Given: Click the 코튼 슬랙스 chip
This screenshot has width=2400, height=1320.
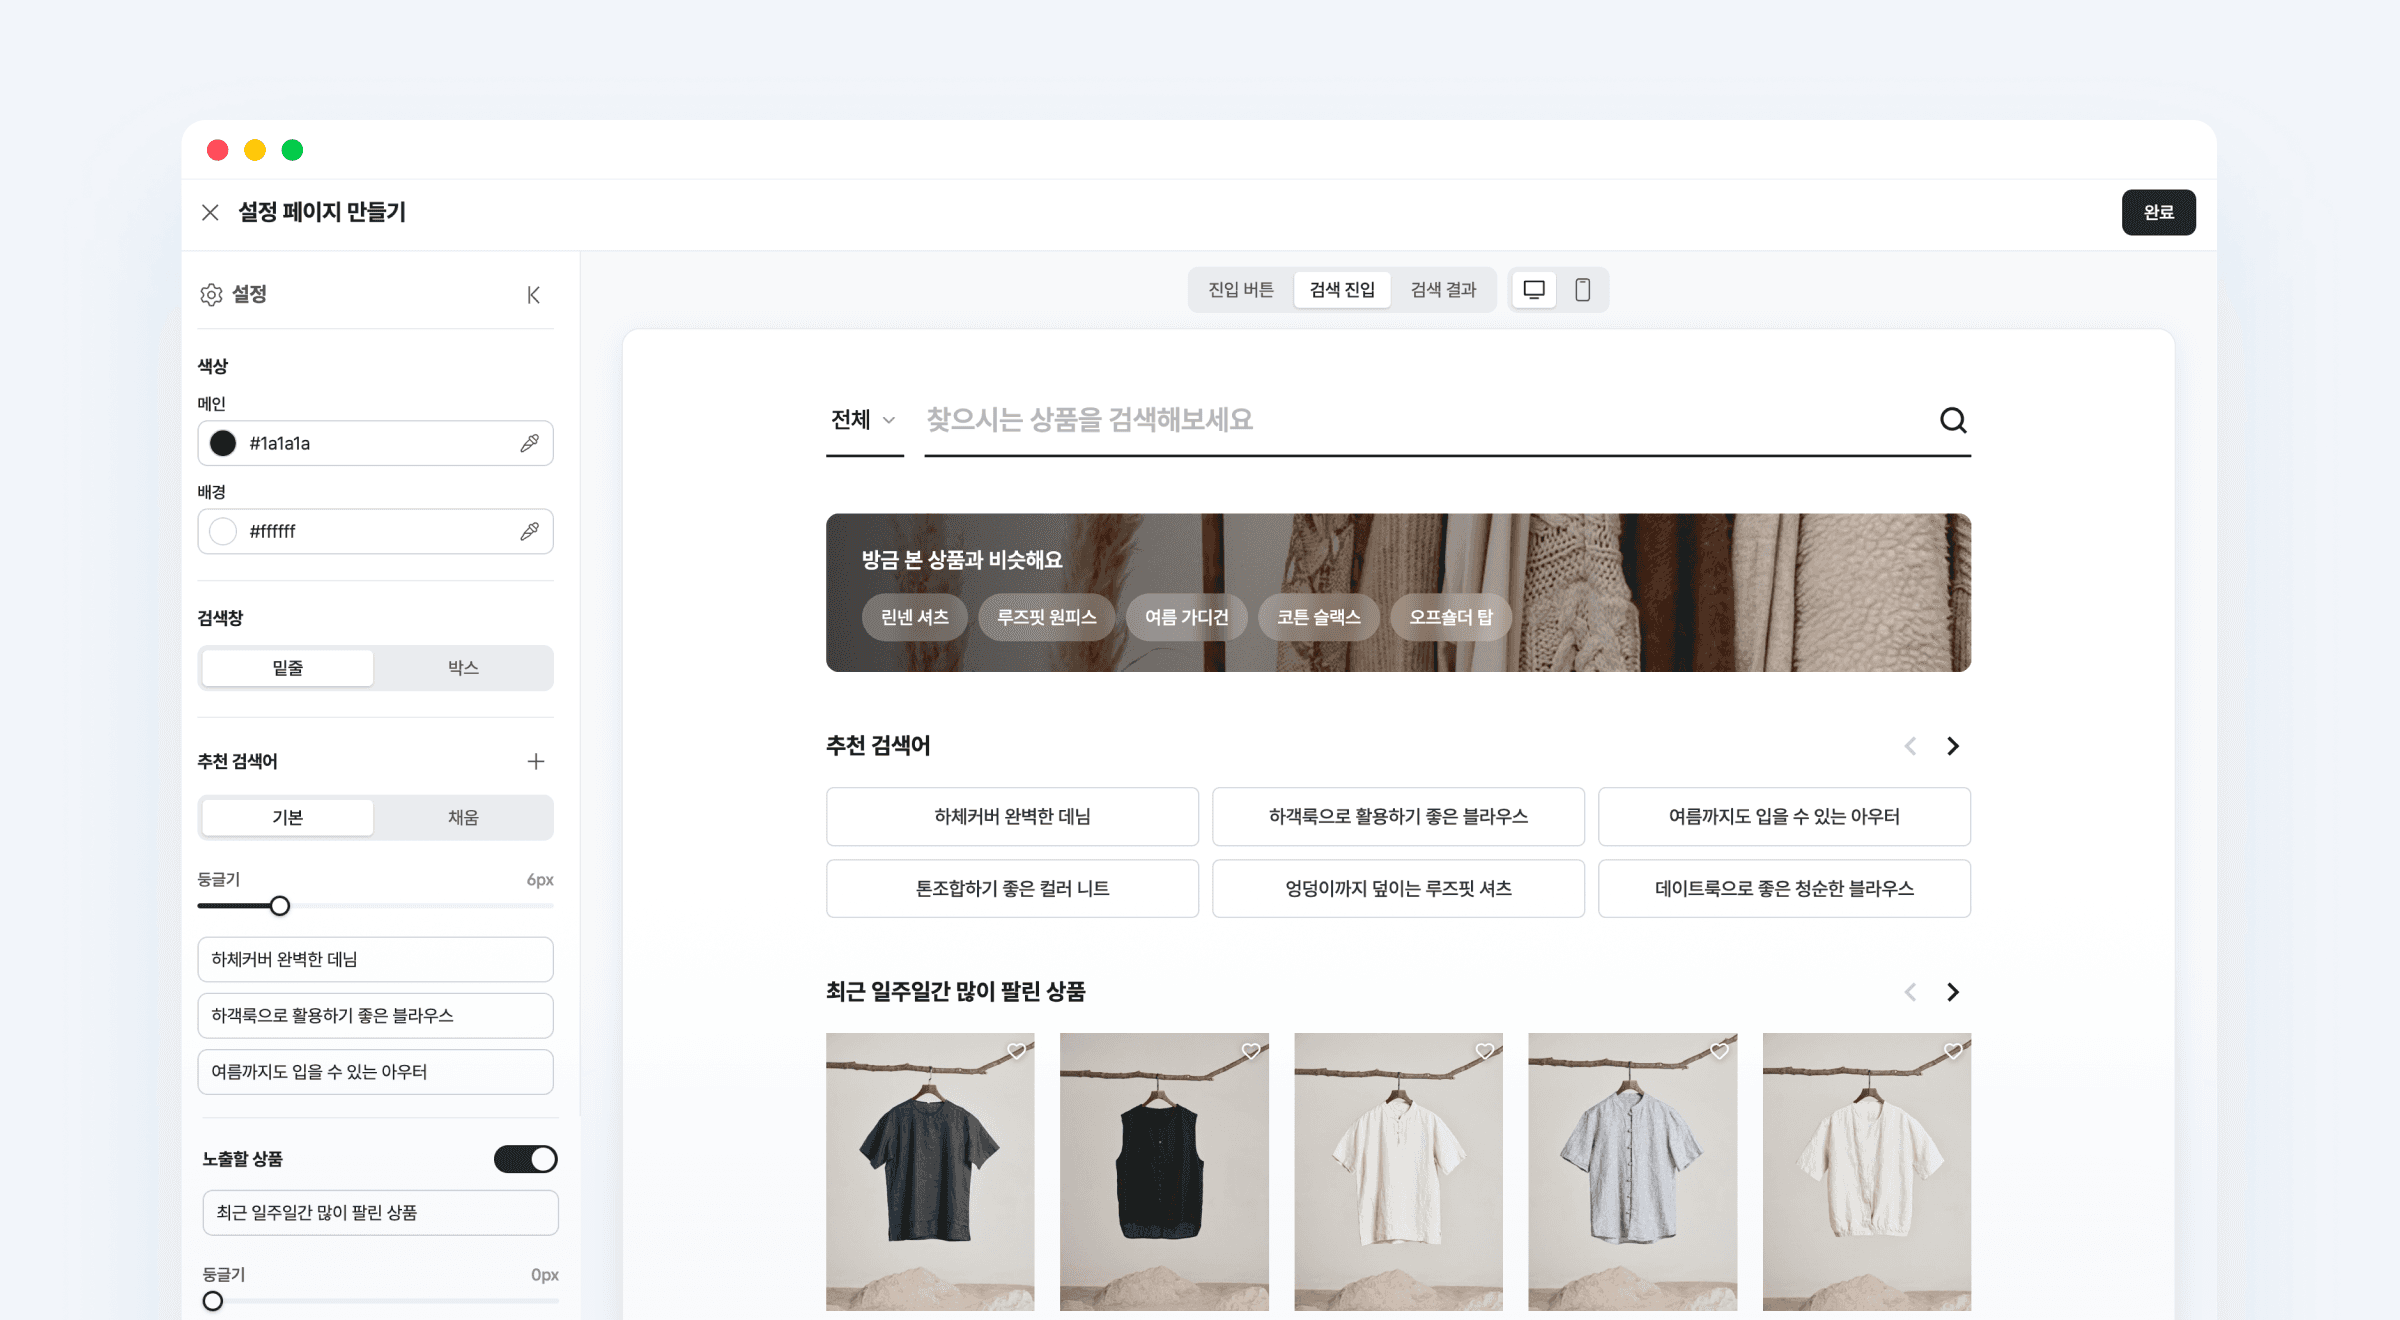Looking at the screenshot, I should click(x=1318, y=617).
